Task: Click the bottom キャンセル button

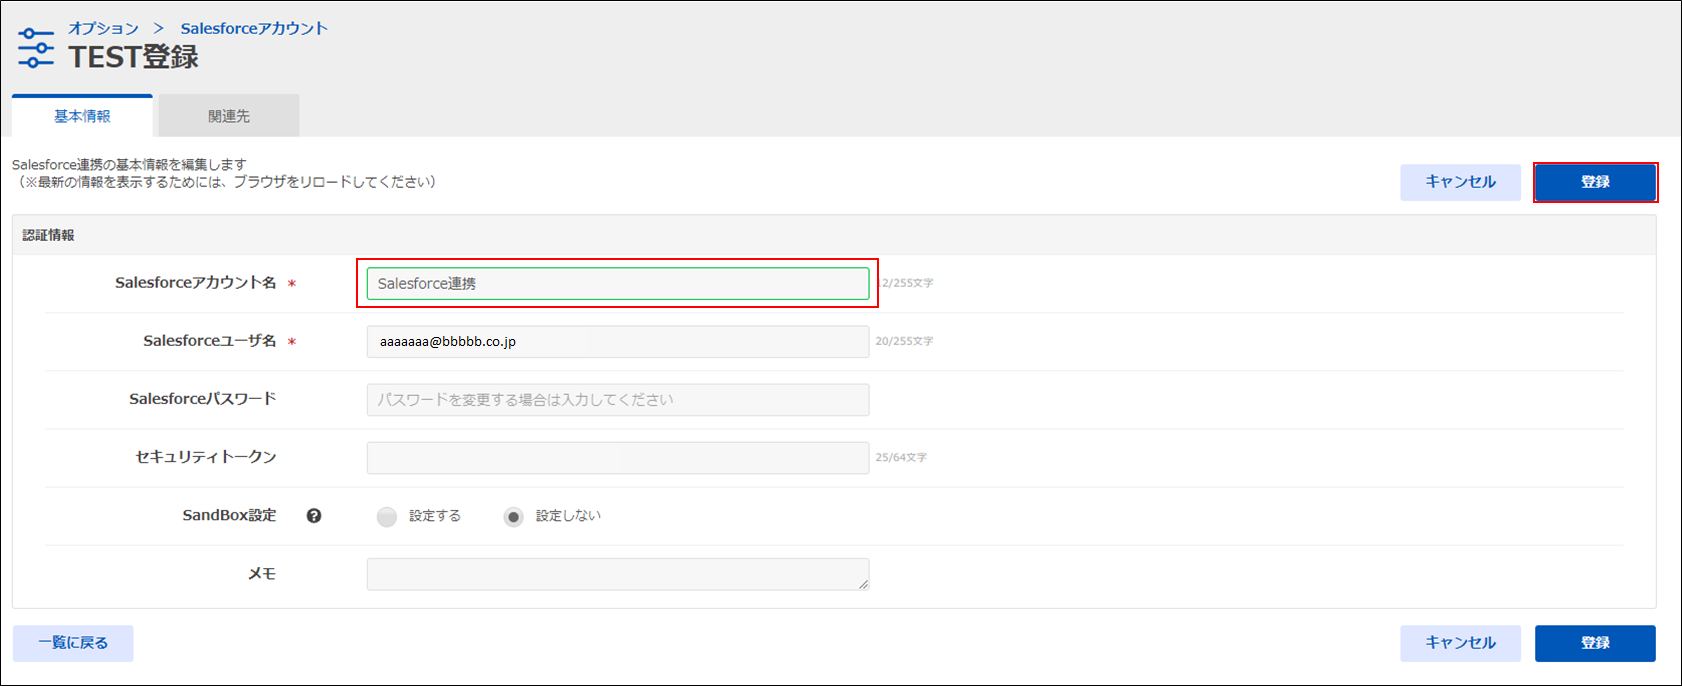Action: coord(1460,643)
